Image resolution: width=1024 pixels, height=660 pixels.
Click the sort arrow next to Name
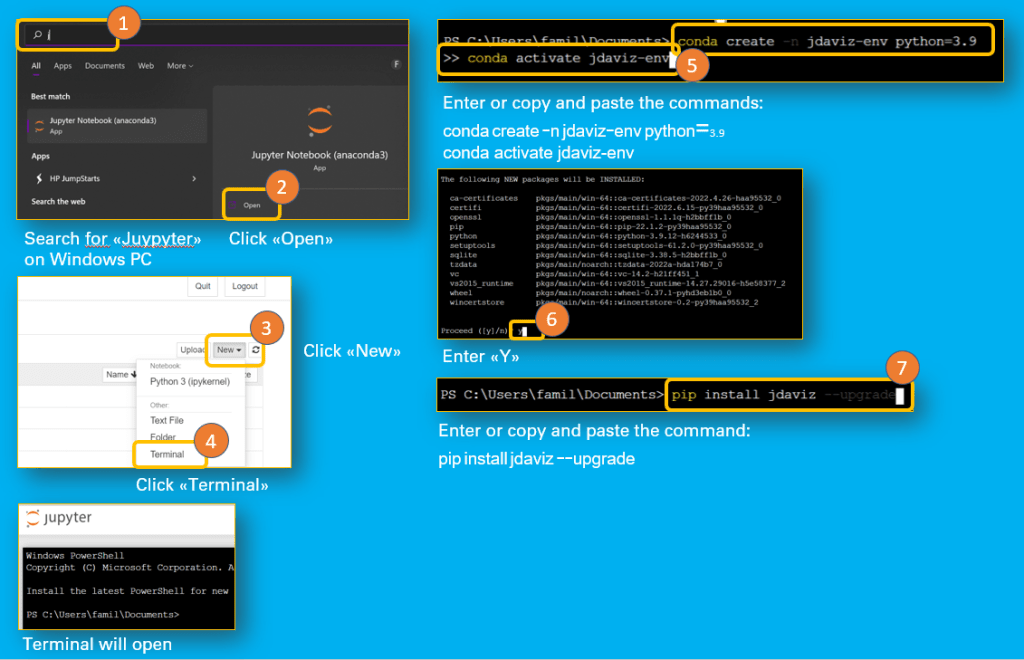click(x=134, y=375)
